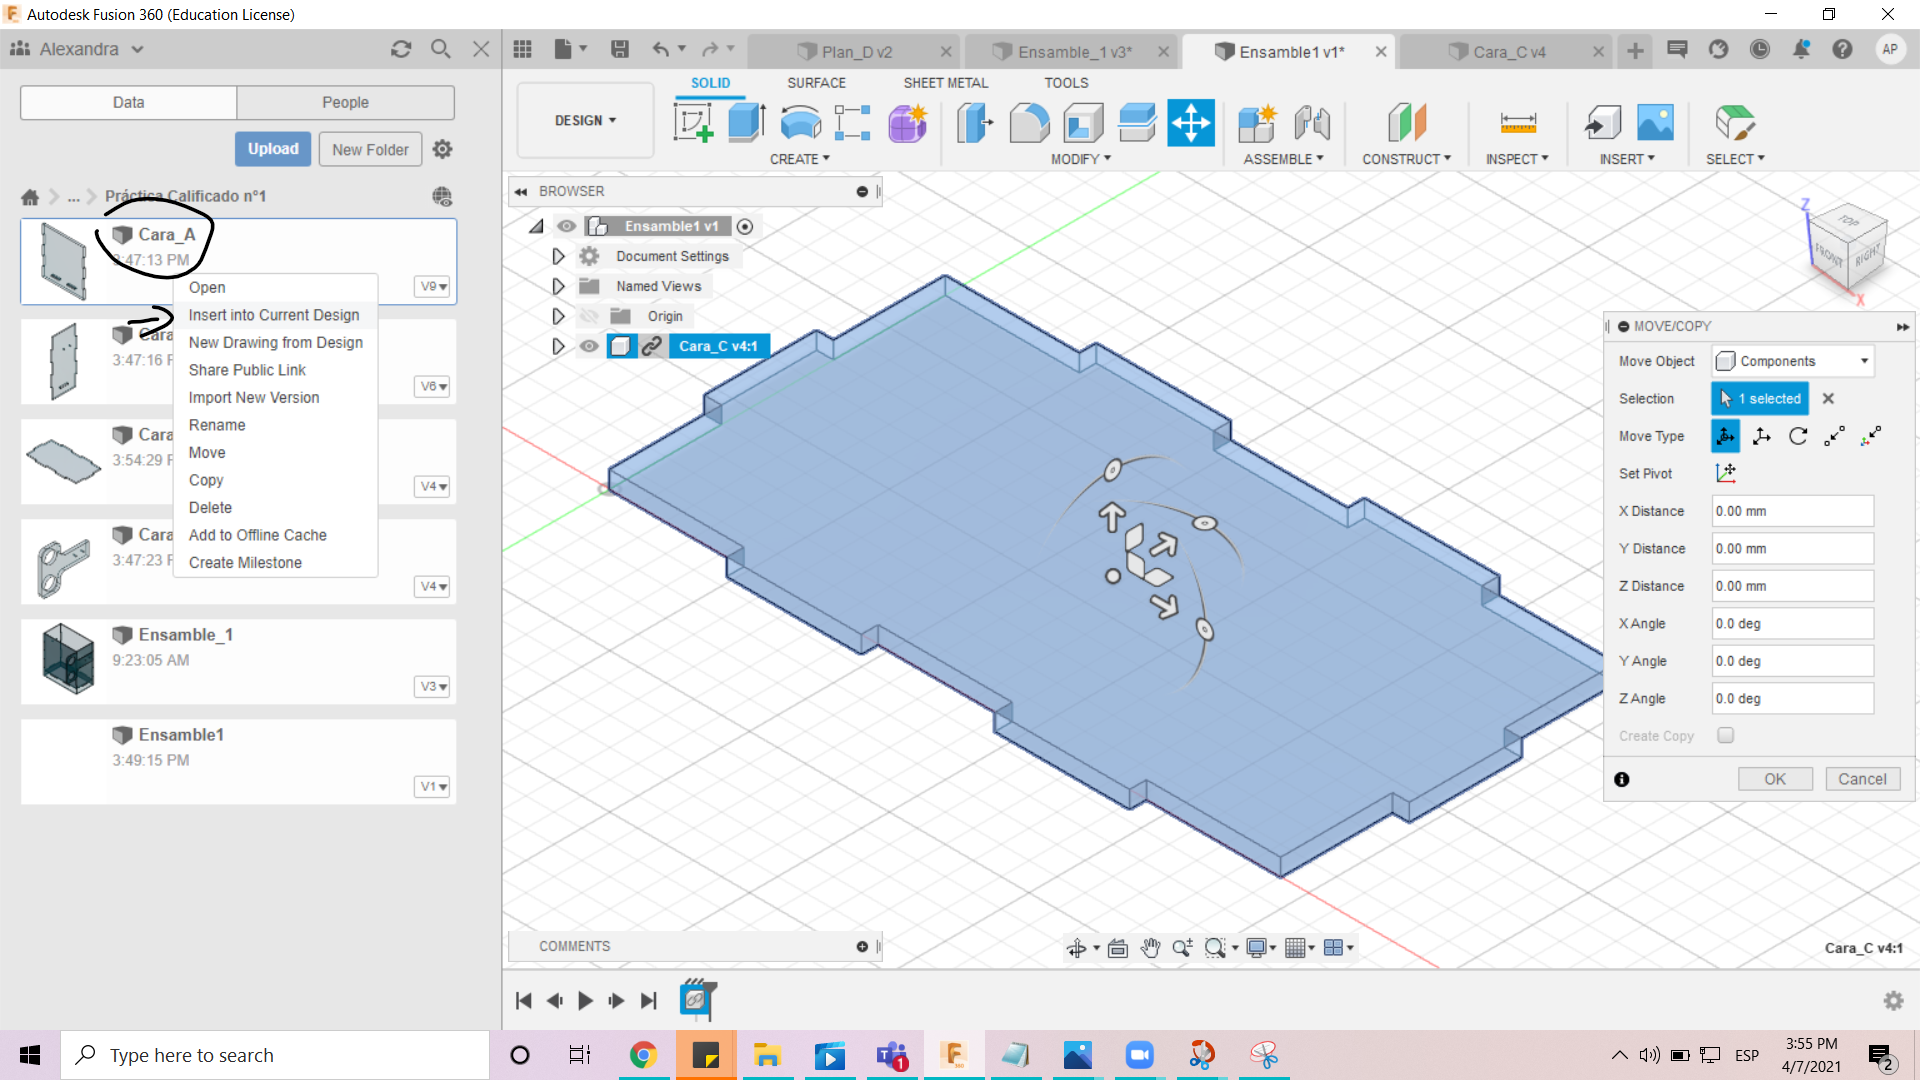Select the Joint tool in ASSEMBLE panel

pyautogui.click(x=1312, y=123)
